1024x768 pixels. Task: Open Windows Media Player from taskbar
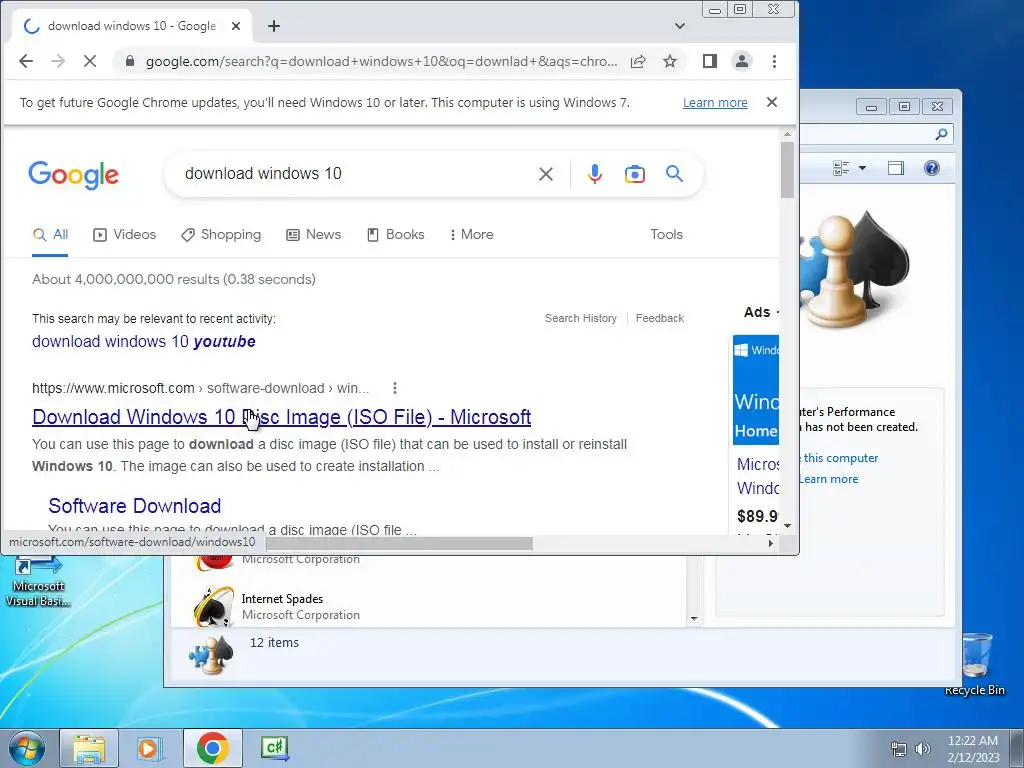pos(150,748)
